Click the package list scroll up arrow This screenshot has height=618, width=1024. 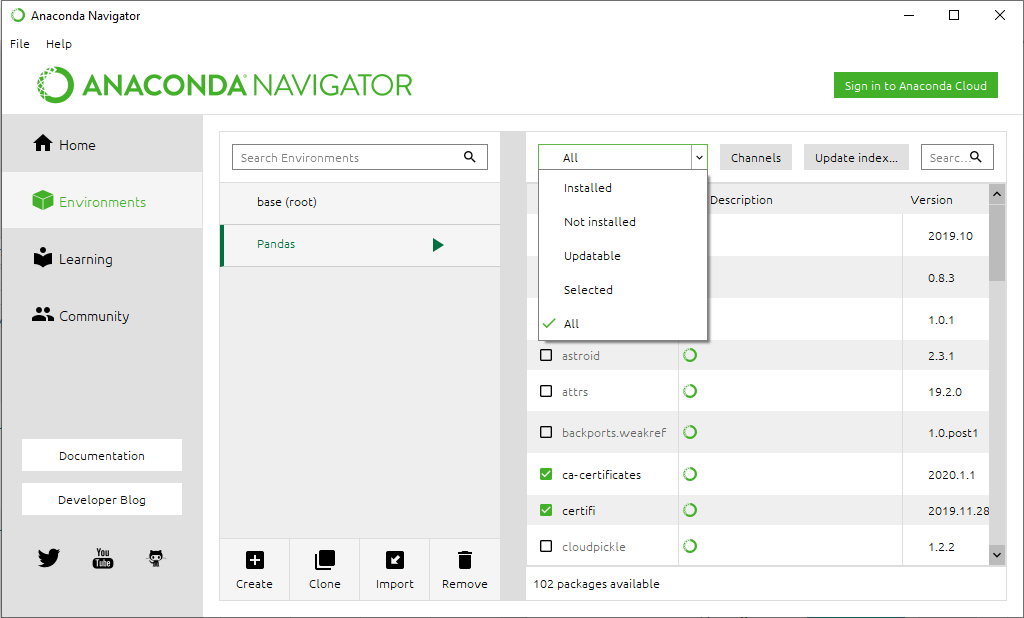[997, 194]
